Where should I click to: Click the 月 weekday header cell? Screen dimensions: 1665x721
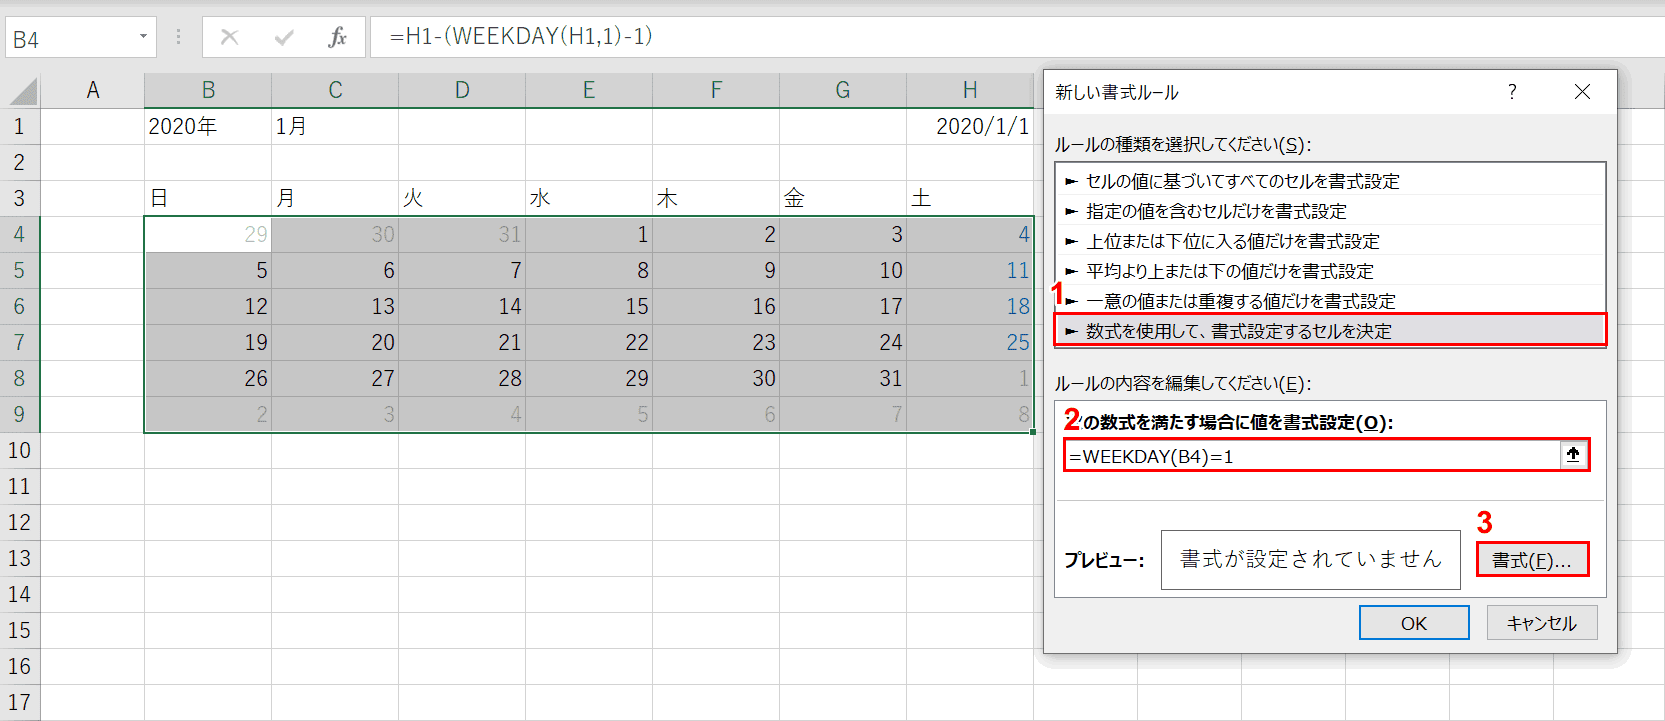point(335,198)
